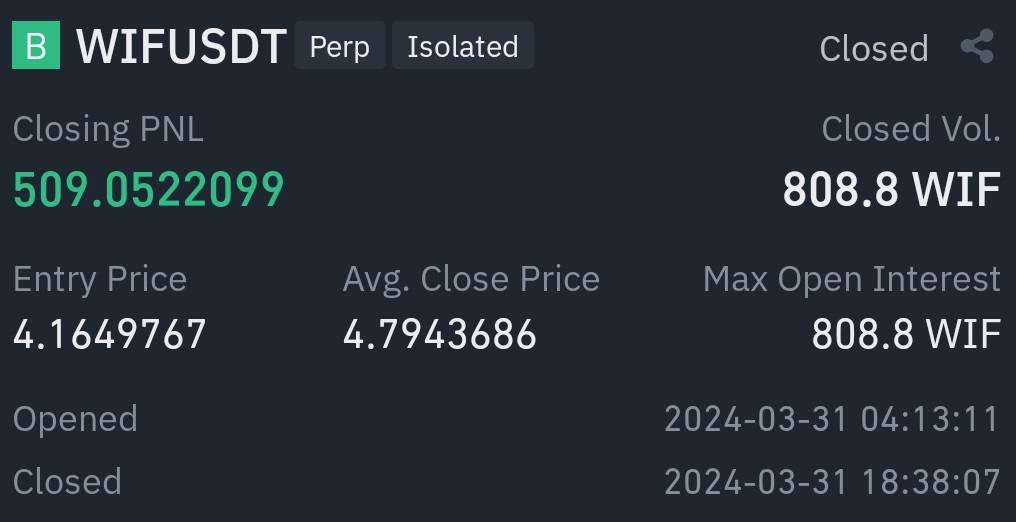The height and width of the screenshot is (522, 1016).
Task: Click the Closing PNL label
Action: 108,129
